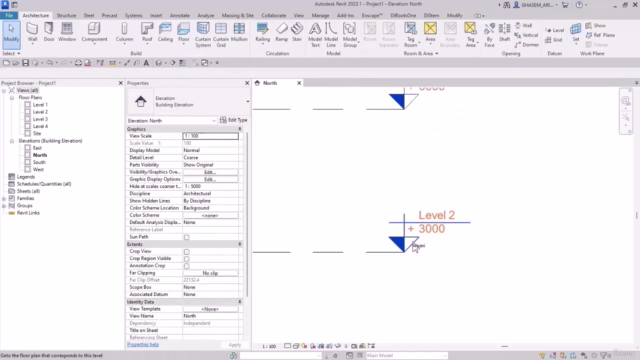Click the Area tool
Screen dimensions: 640x360
tap(430, 32)
